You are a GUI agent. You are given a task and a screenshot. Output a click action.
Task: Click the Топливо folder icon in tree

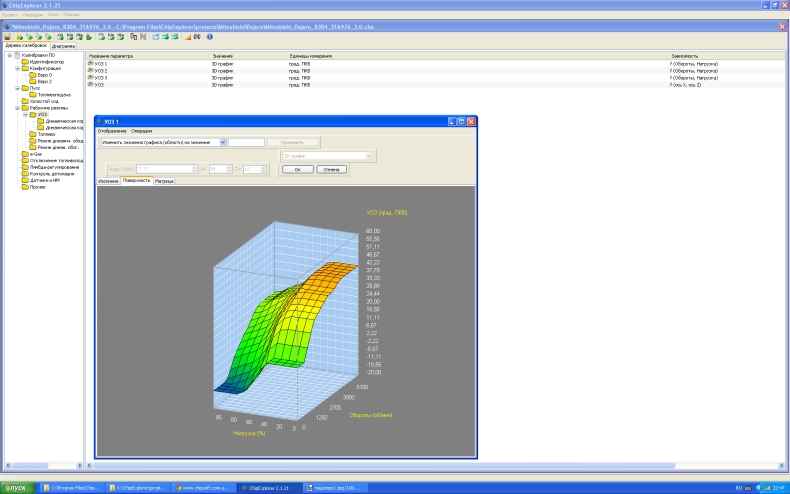[x=33, y=134]
